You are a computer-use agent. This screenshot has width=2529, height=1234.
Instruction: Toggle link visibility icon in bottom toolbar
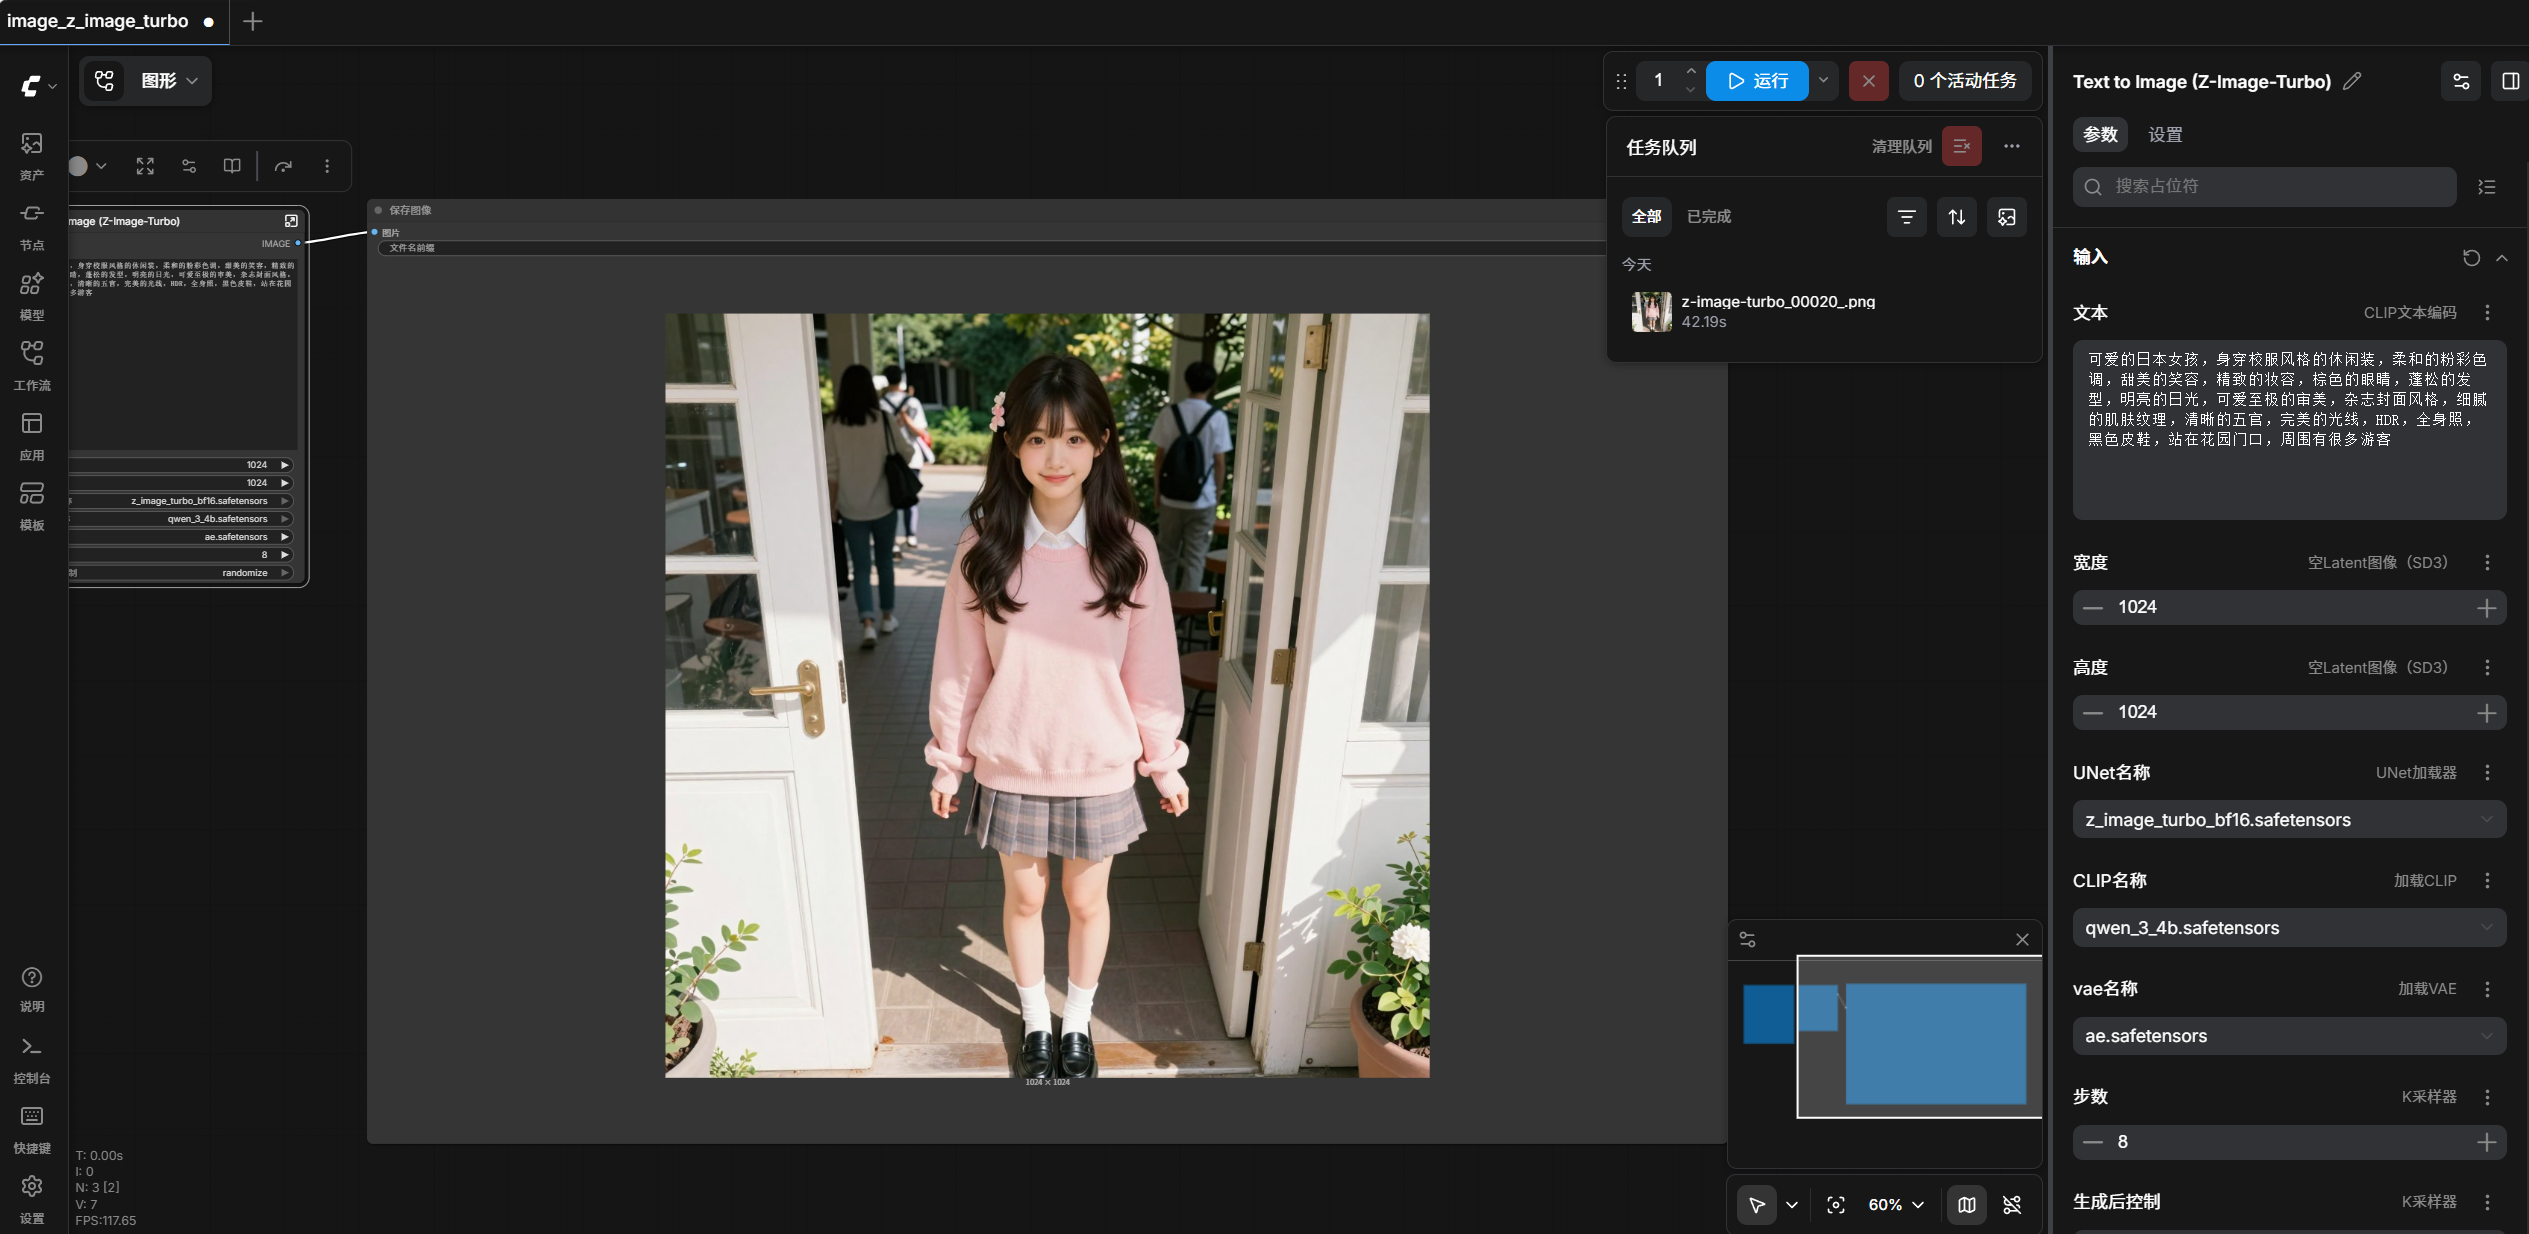coord(2012,1205)
